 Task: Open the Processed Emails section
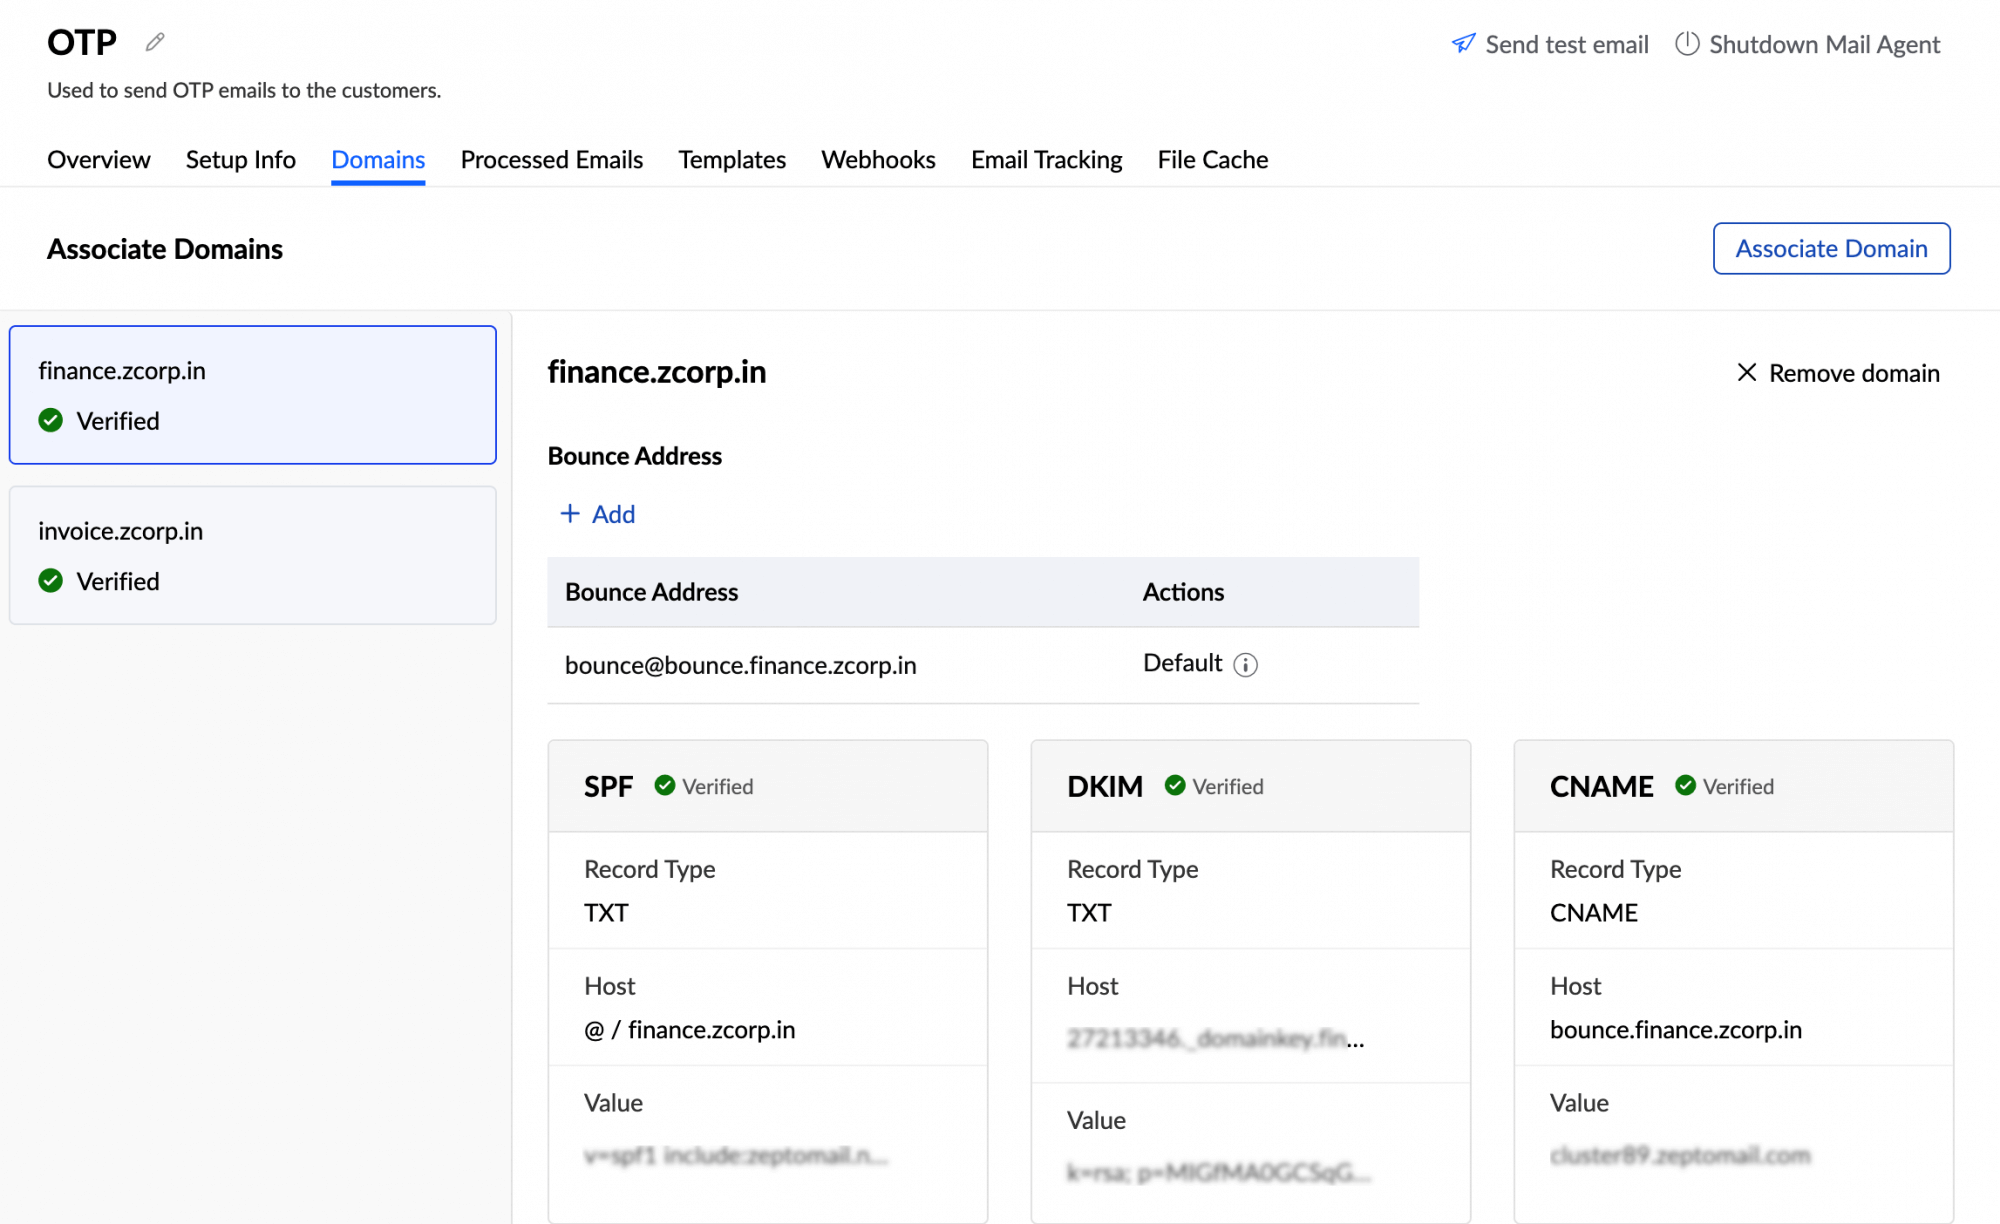click(551, 159)
